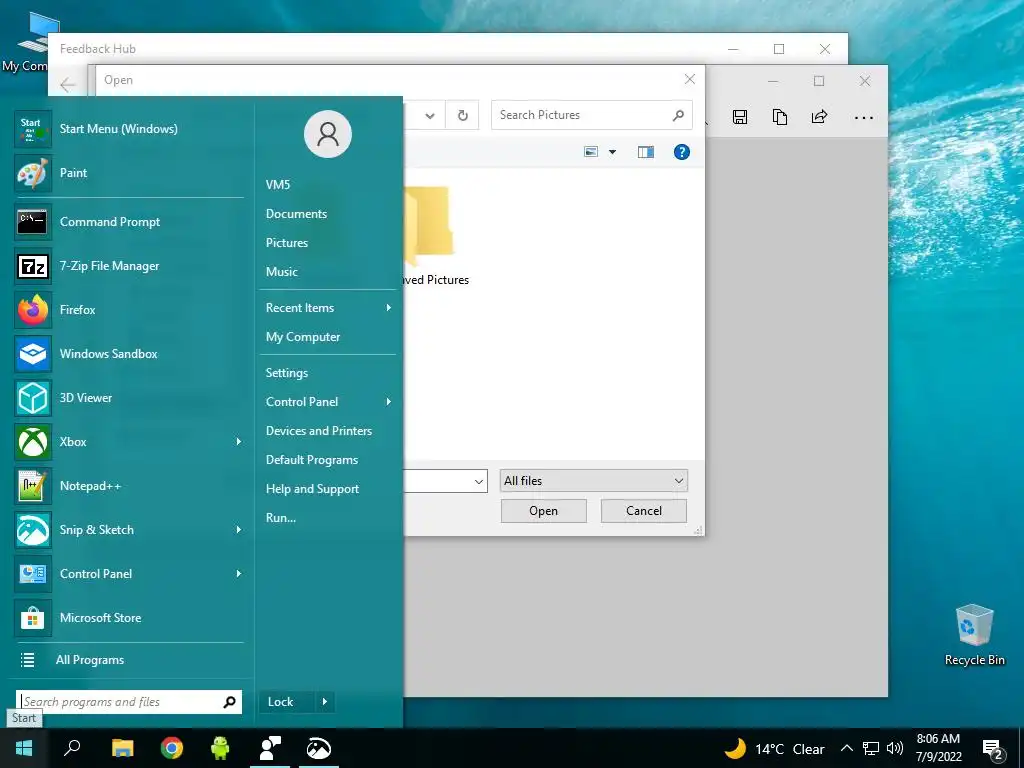1024x768 pixels.
Task: Expand the Xbox submenu arrow
Action: [238, 442]
